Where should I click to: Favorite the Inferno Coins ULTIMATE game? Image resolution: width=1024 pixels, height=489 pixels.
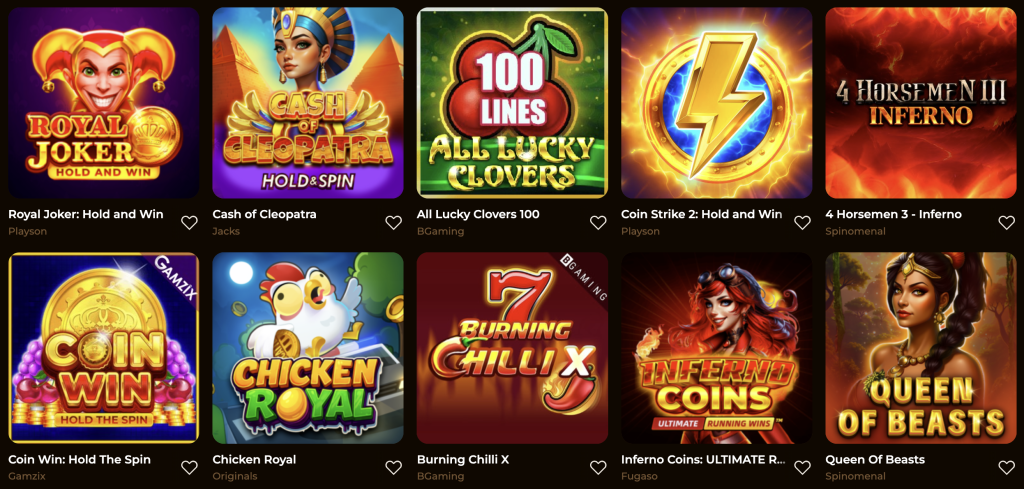[x=803, y=467]
